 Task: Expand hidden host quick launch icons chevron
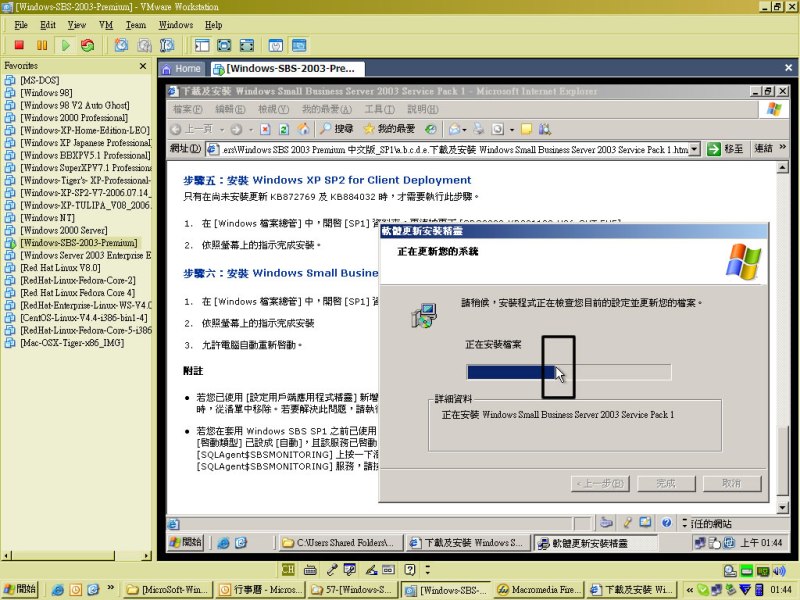pyautogui.click(x=111, y=588)
